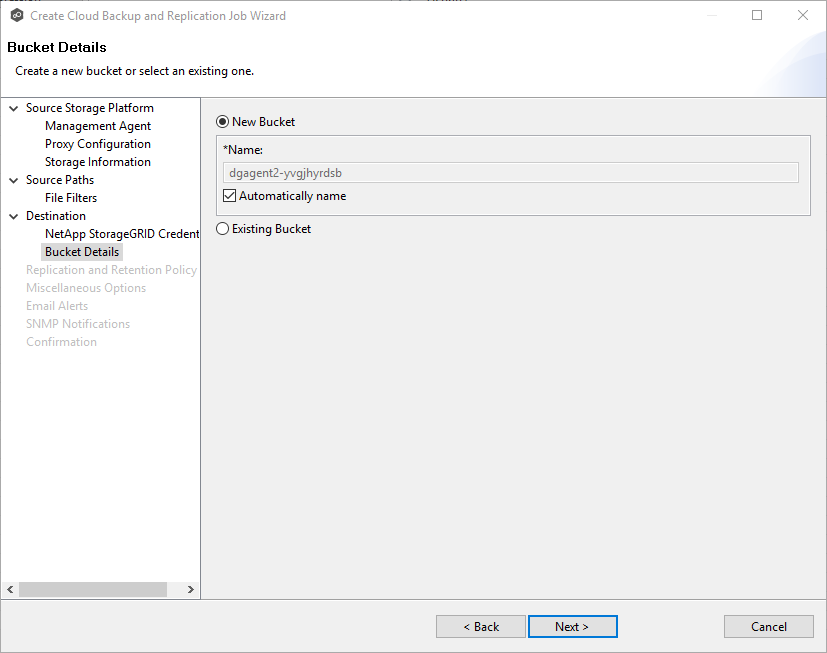This screenshot has width=827, height=653.
Task: Select the File Filters step
Action: click(x=72, y=197)
